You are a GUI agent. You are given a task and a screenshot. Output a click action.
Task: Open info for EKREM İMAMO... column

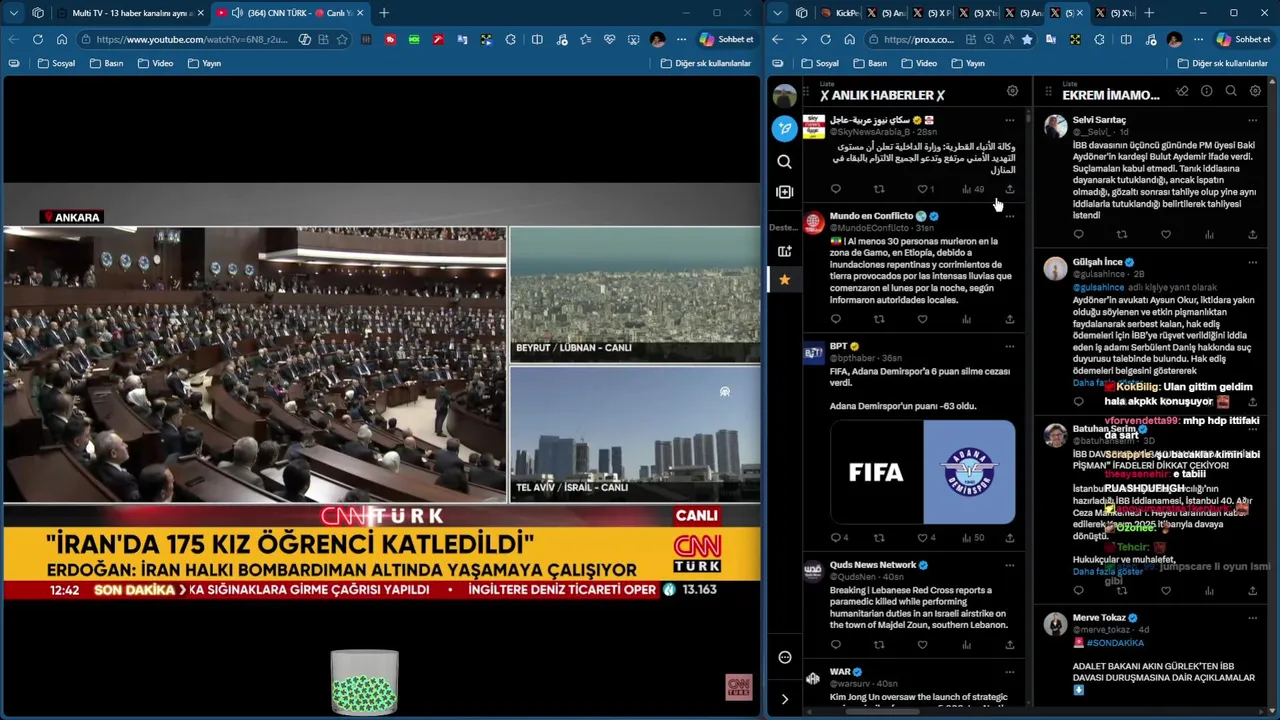1207,91
